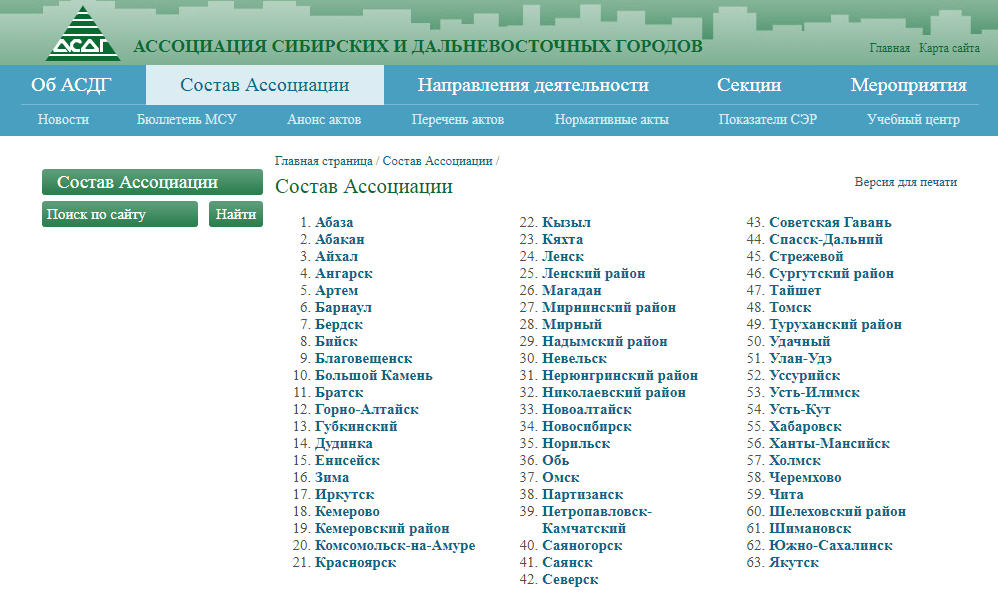
Task: Open the Советская Гавань link
Action: tap(831, 223)
